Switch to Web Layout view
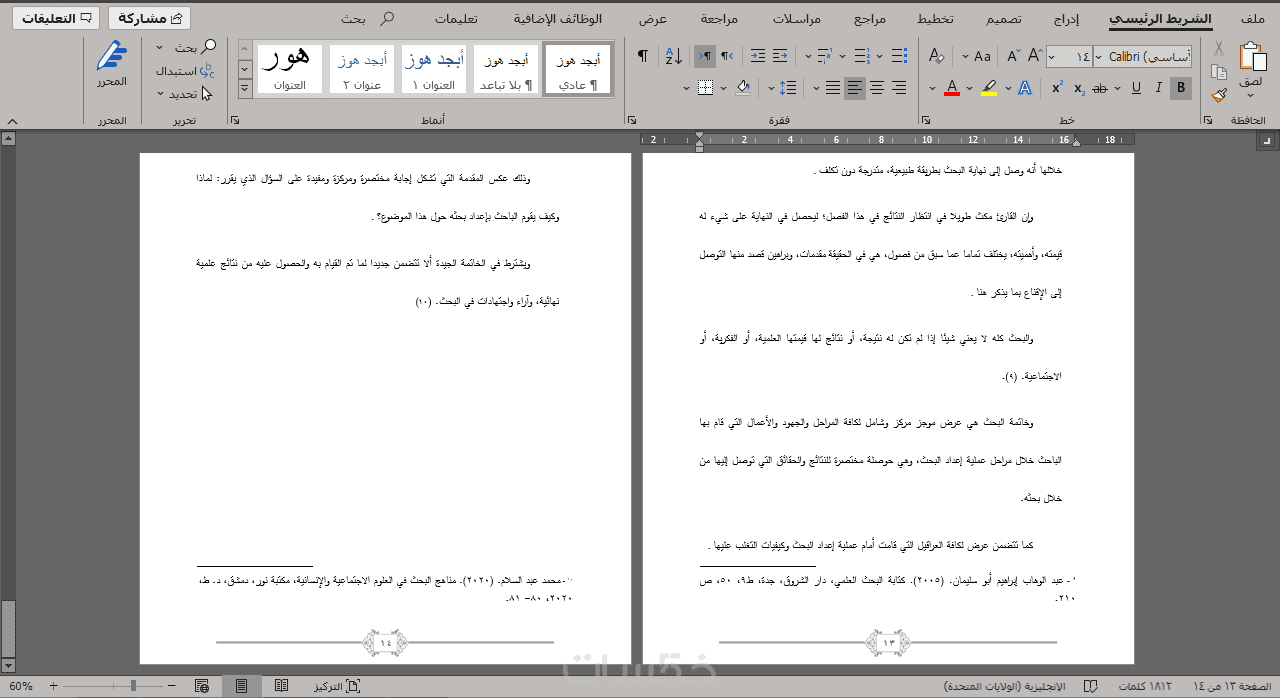 coord(202,686)
